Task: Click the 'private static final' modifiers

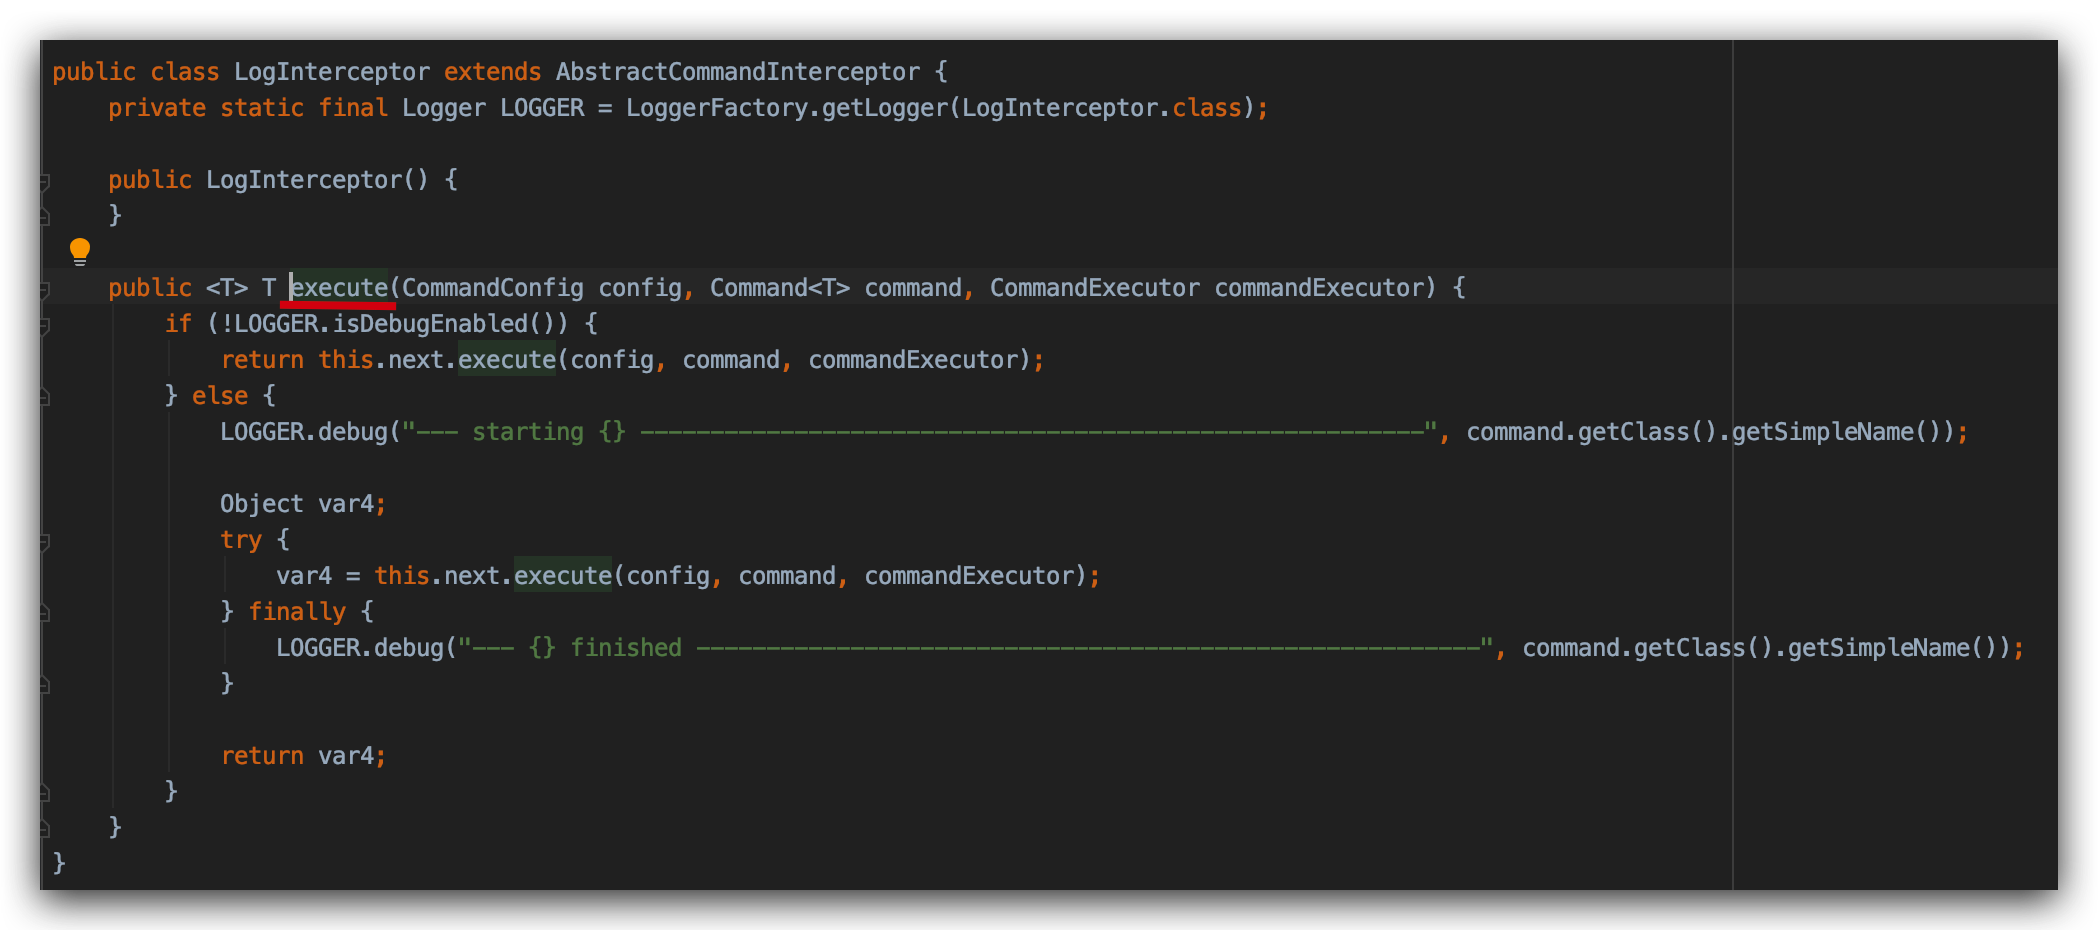Action: click(x=248, y=108)
